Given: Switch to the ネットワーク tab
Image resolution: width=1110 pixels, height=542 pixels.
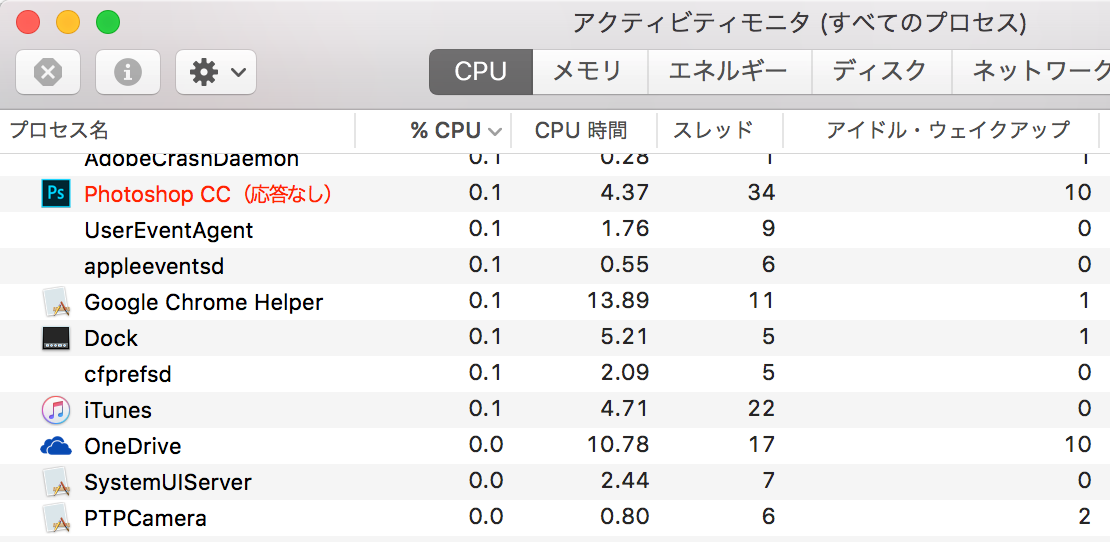Looking at the screenshot, I should 1032,71.
